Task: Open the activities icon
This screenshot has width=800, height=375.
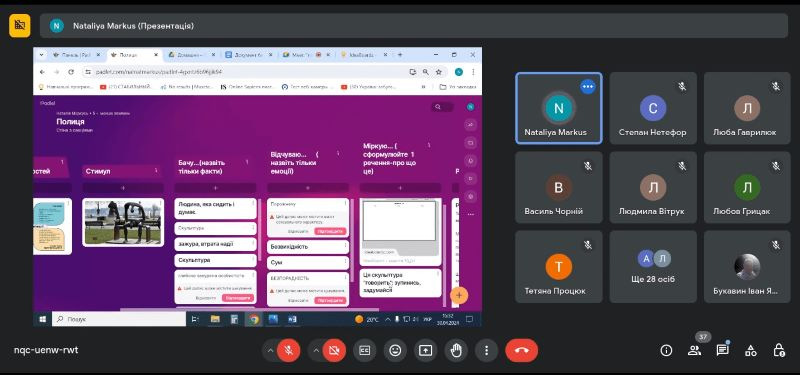Action: [751, 351]
